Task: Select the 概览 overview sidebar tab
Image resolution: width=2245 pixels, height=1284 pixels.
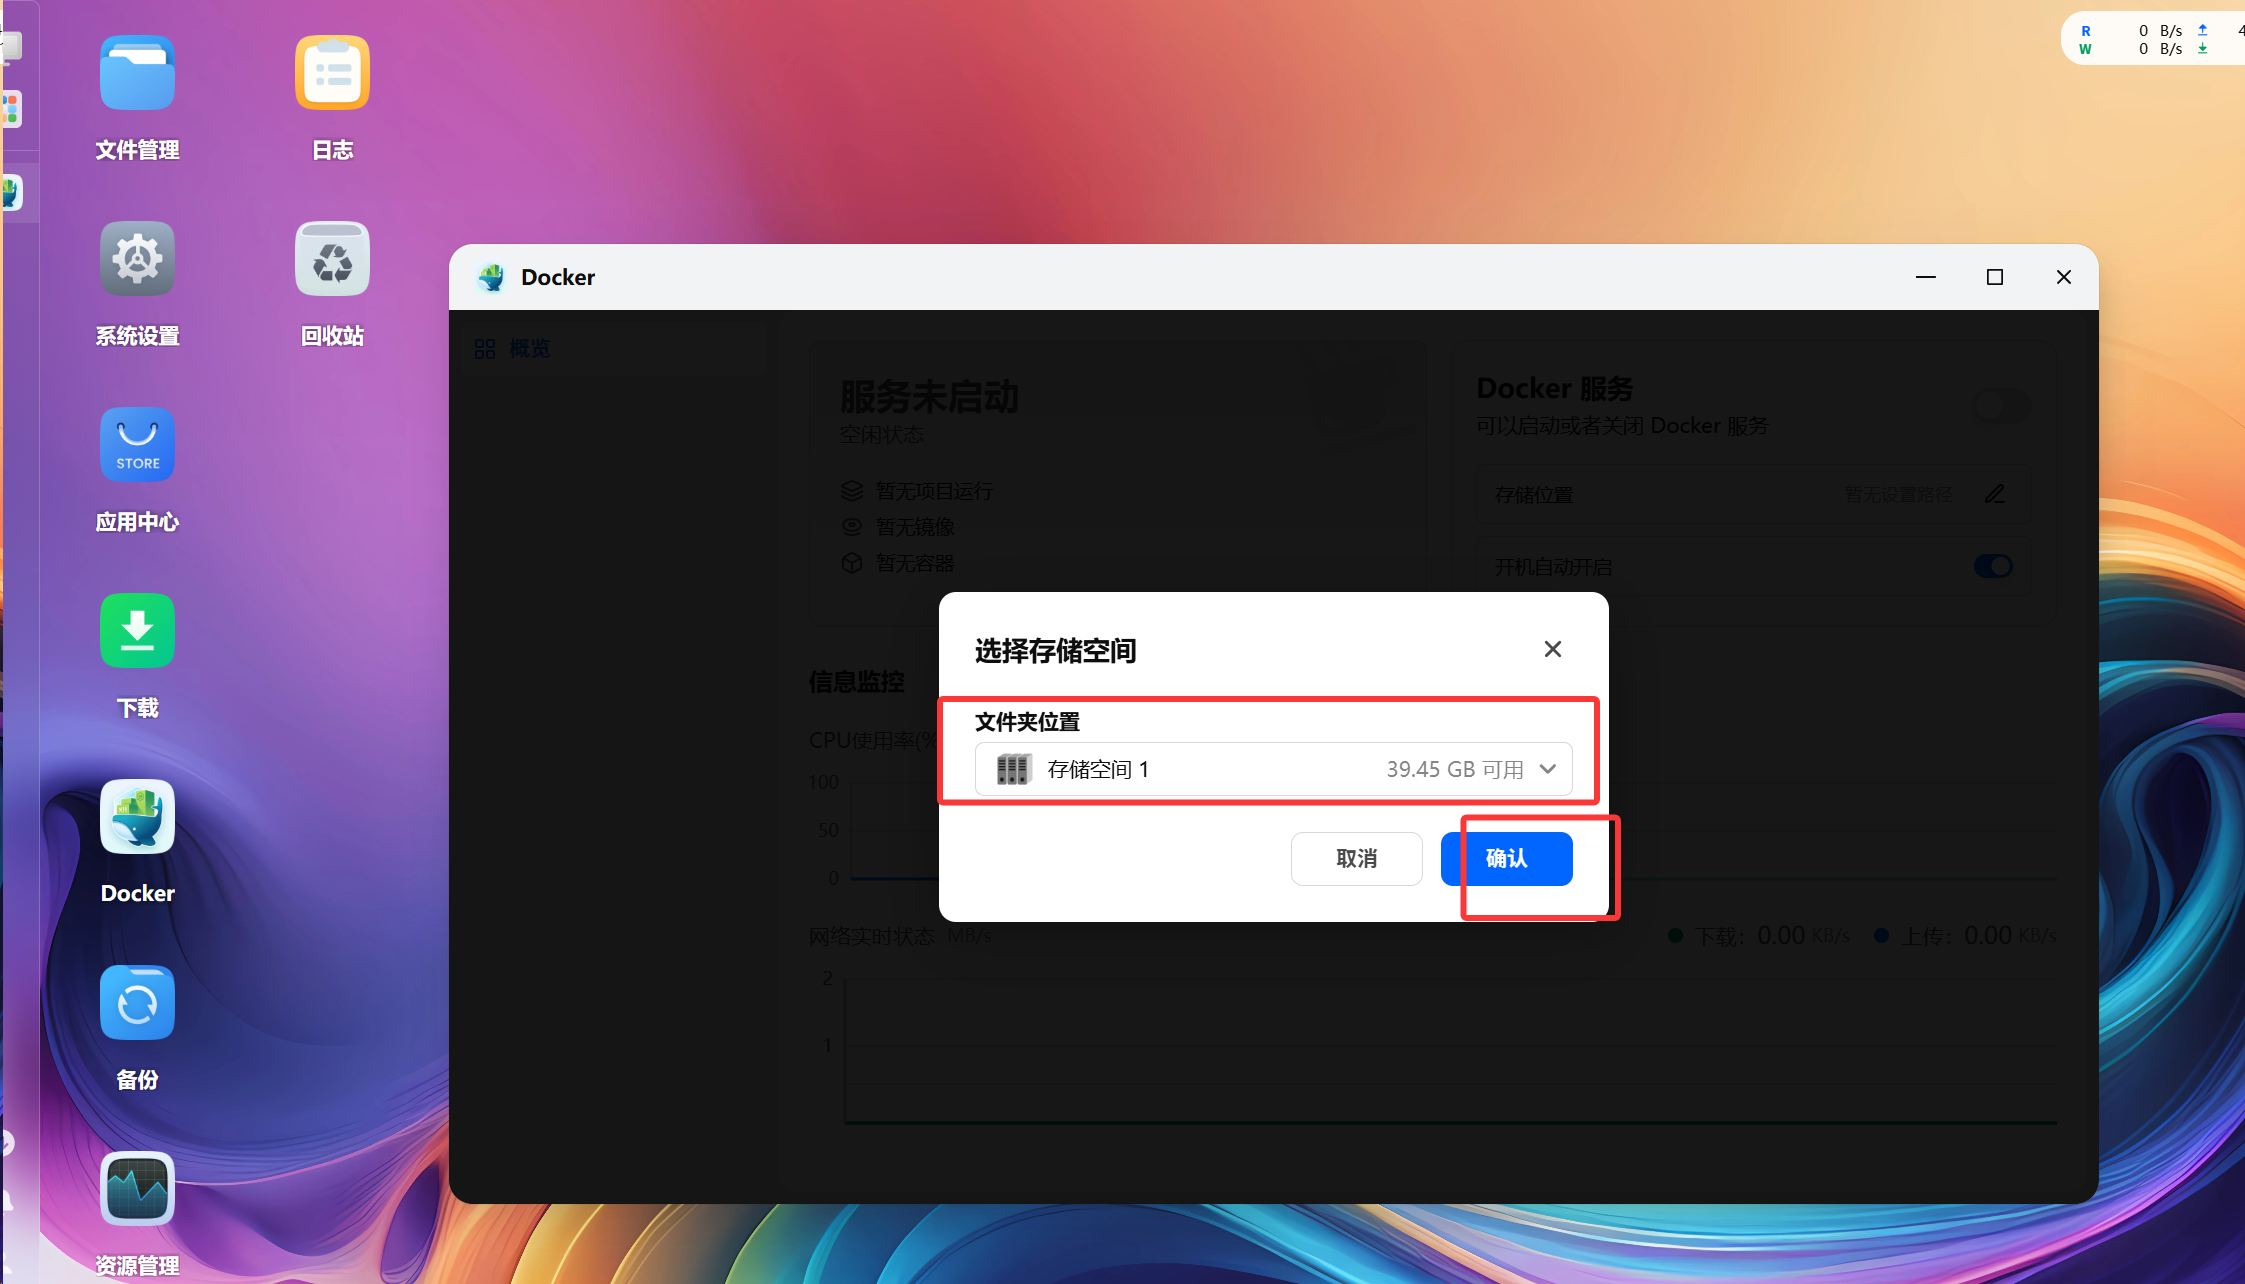Action: [528, 349]
